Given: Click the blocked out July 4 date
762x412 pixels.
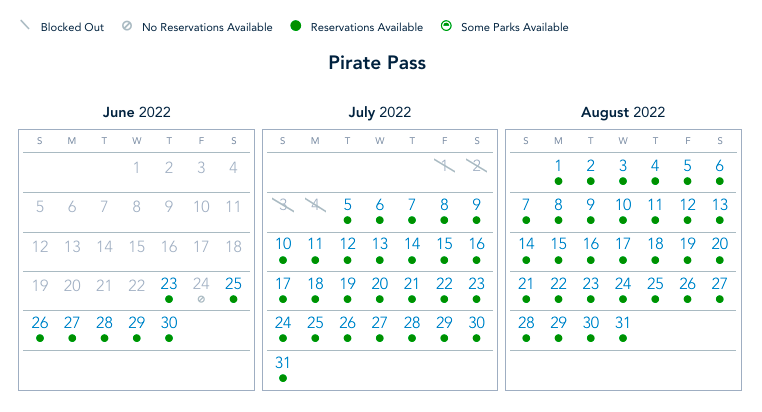Looking at the screenshot, I should pyautogui.click(x=315, y=205).
